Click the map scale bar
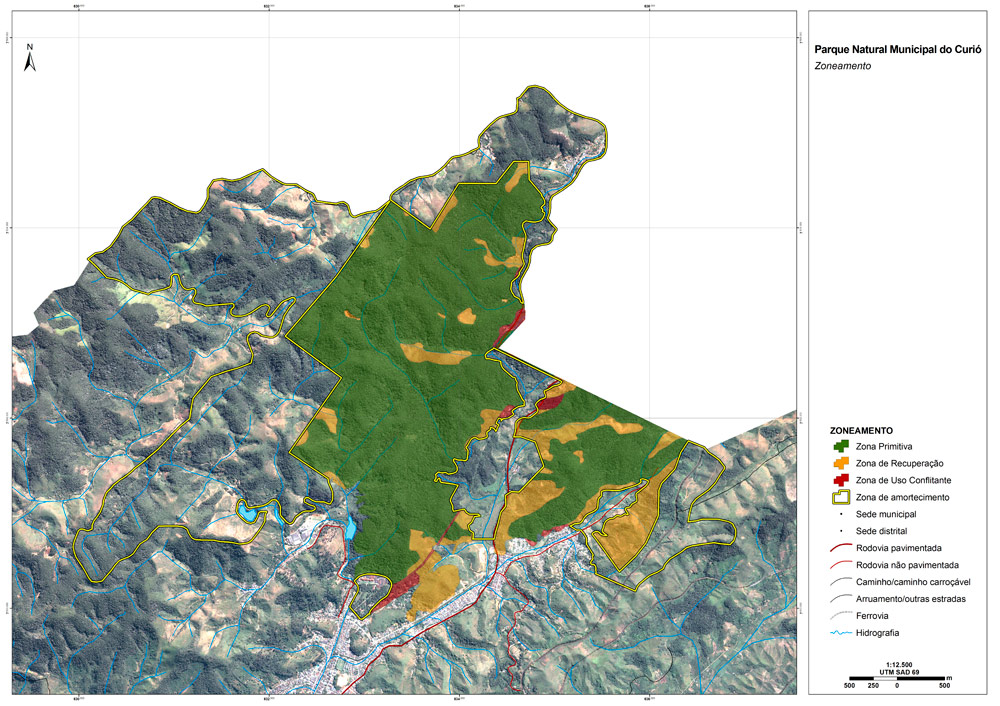Image resolution: width=1000 pixels, height=706 pixels. coord(896,679)
